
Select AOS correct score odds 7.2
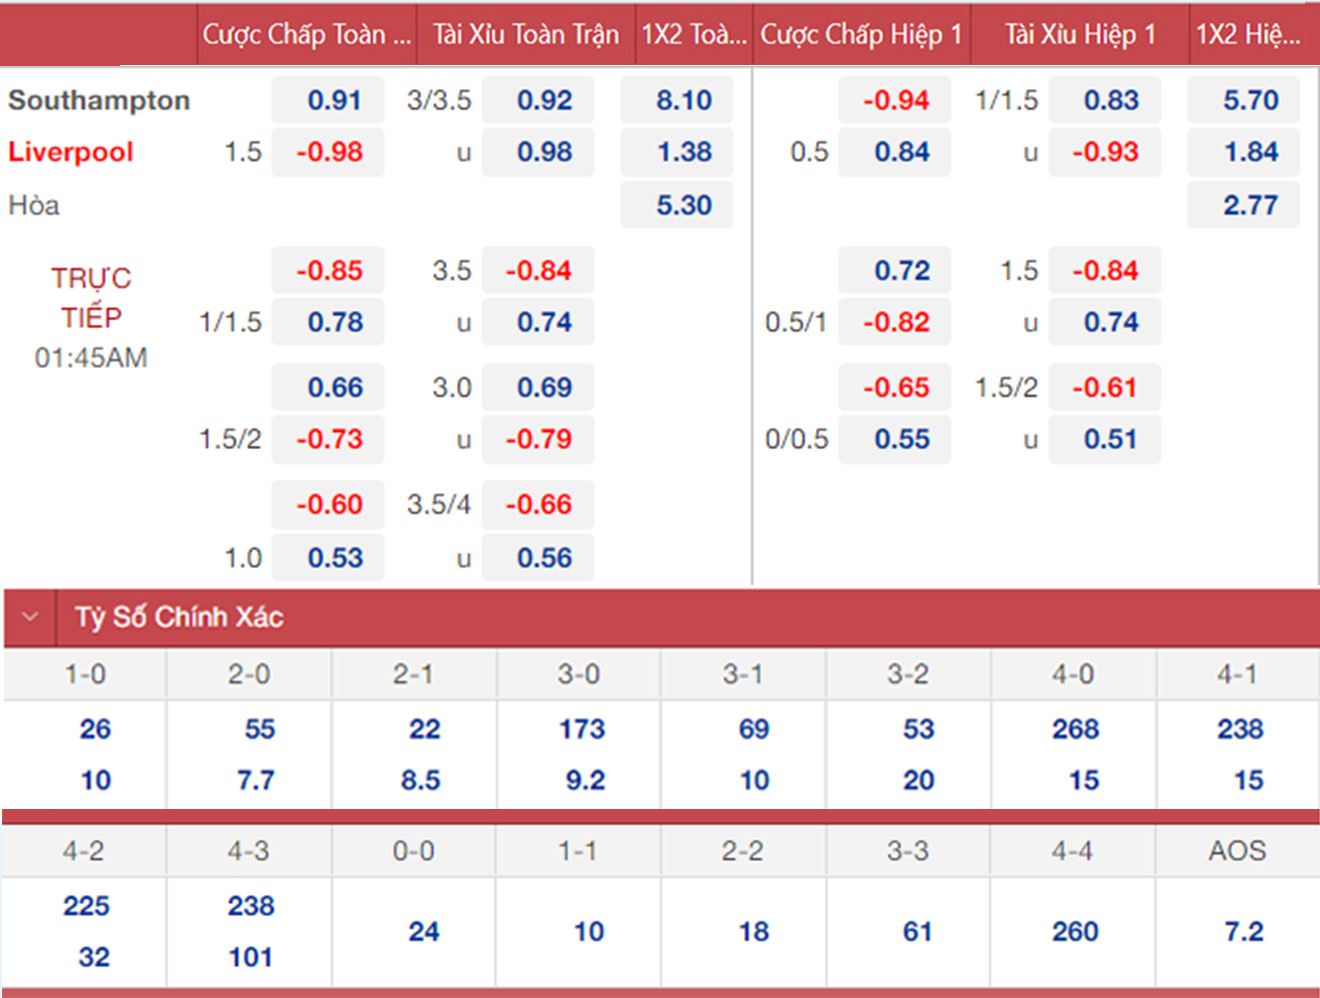1243,932
